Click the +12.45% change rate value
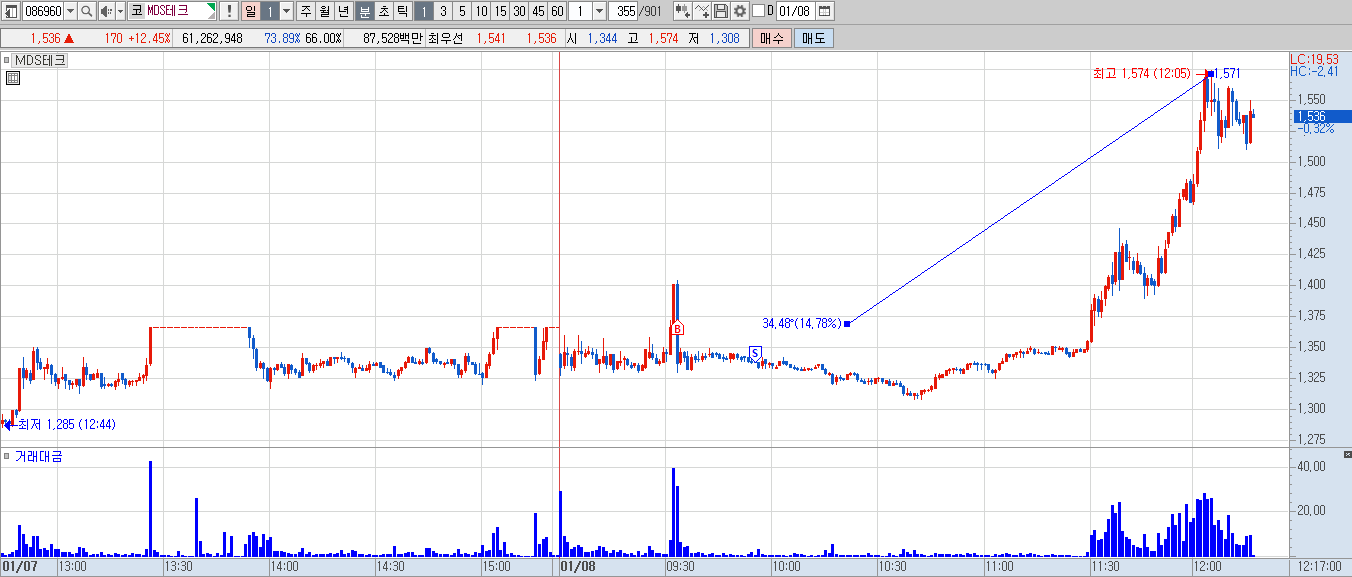The height and width of the screenshot is (577, 1352). (x=148, y=38)
